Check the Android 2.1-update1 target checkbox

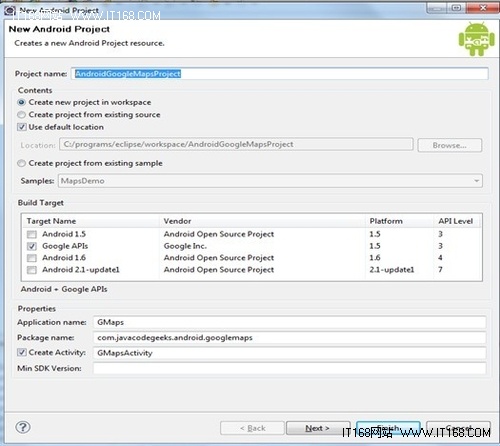click(32, 270)
